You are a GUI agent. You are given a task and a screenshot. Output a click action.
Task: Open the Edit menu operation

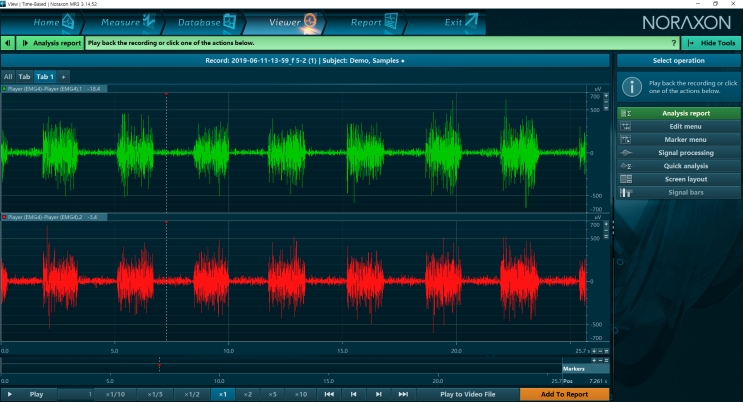pyautogui.click(x=679, y=127)
